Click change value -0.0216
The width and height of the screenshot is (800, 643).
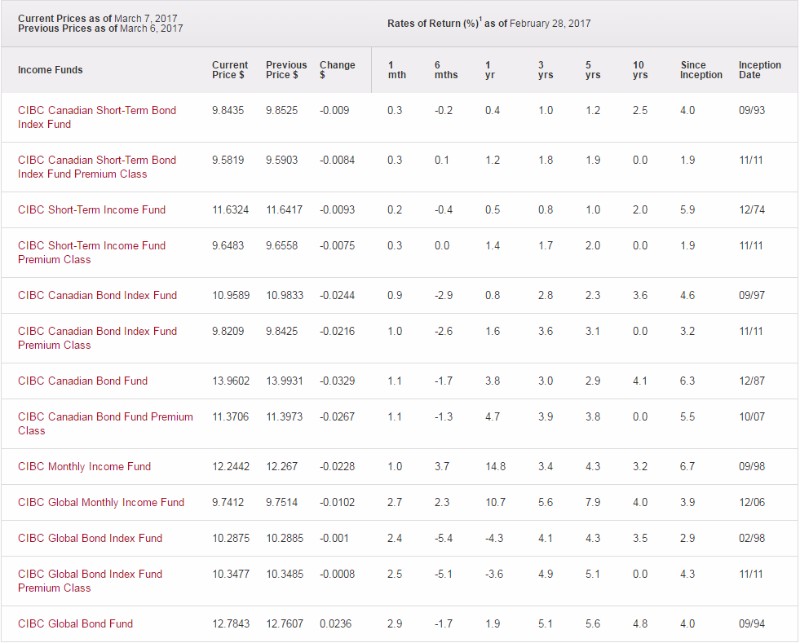pyautogui.click(x=337, y=331)
